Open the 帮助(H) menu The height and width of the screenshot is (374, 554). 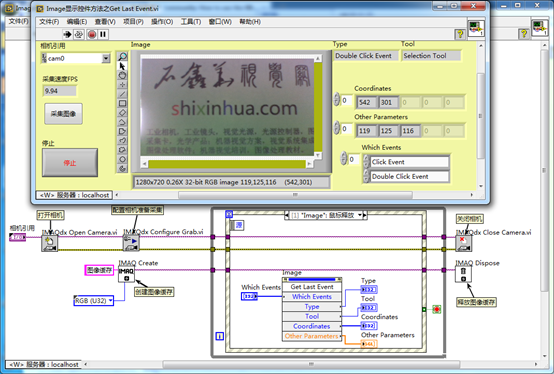250,22
